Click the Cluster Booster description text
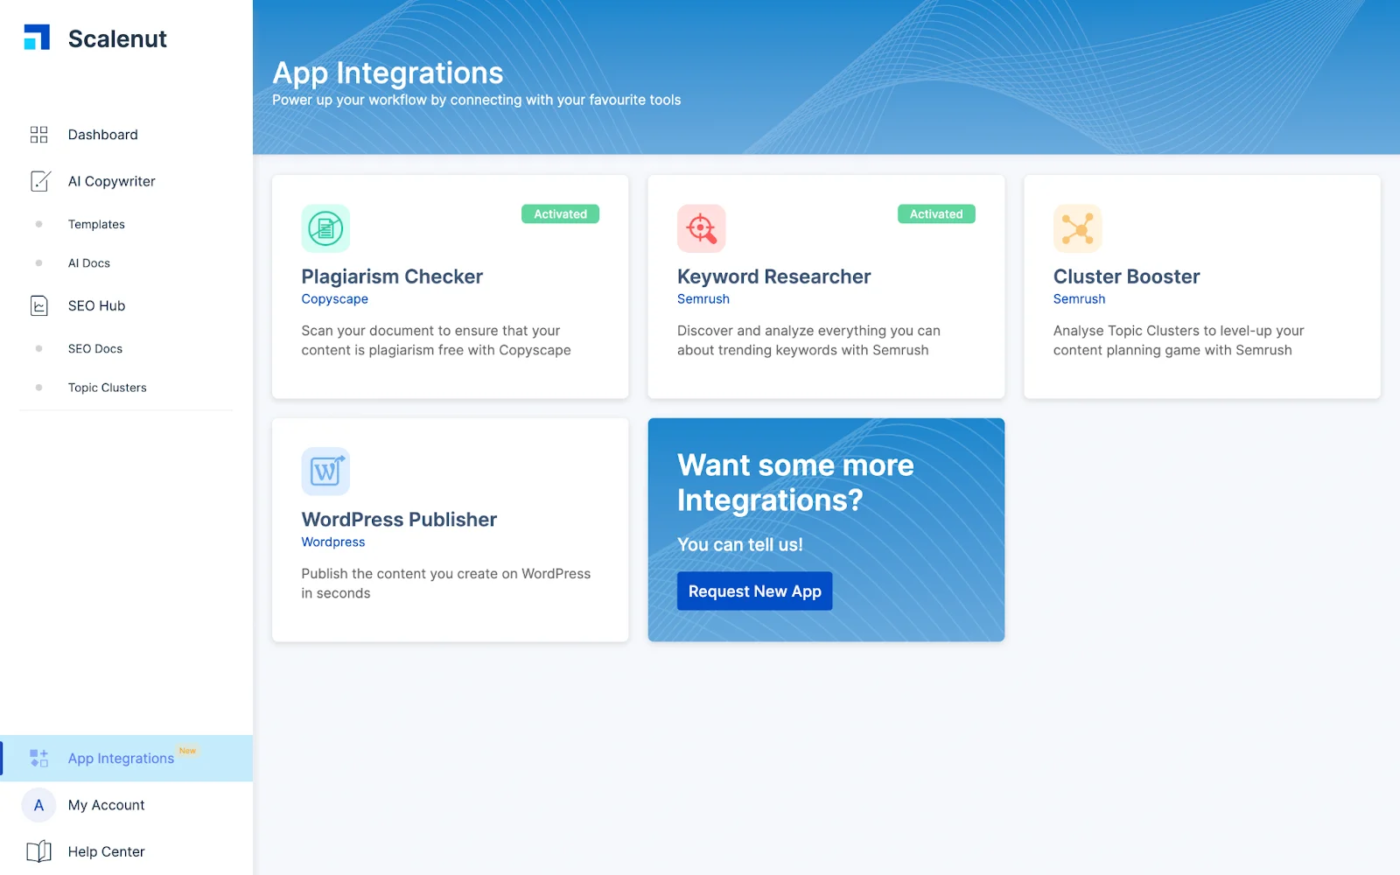The width and height of the screenshot is (1400, 875). point(1178,340)
